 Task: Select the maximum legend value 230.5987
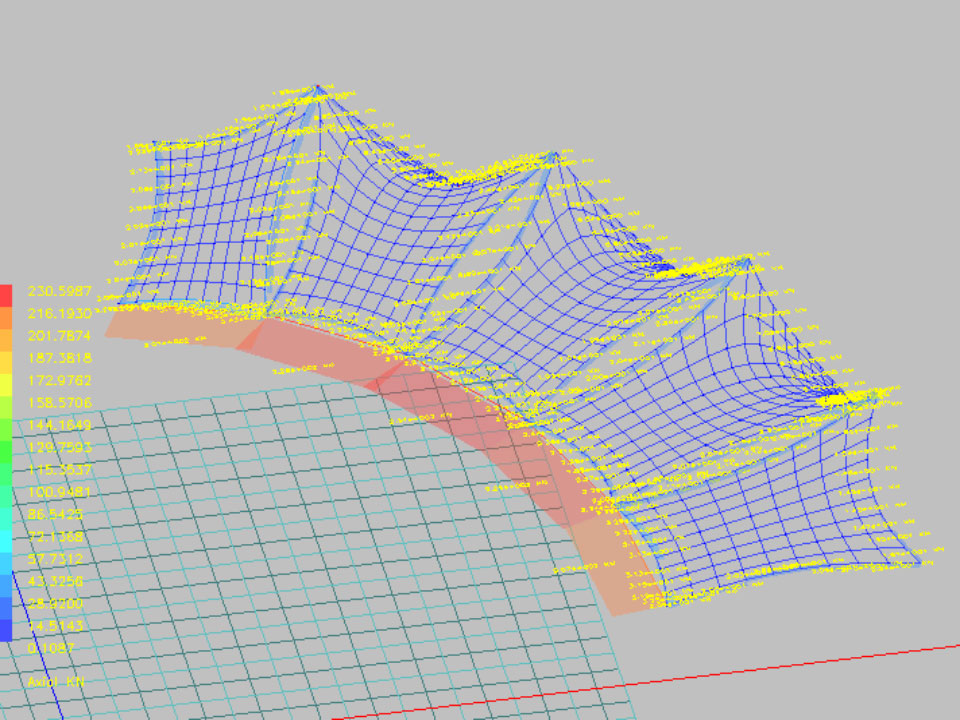tap(59, 291)
